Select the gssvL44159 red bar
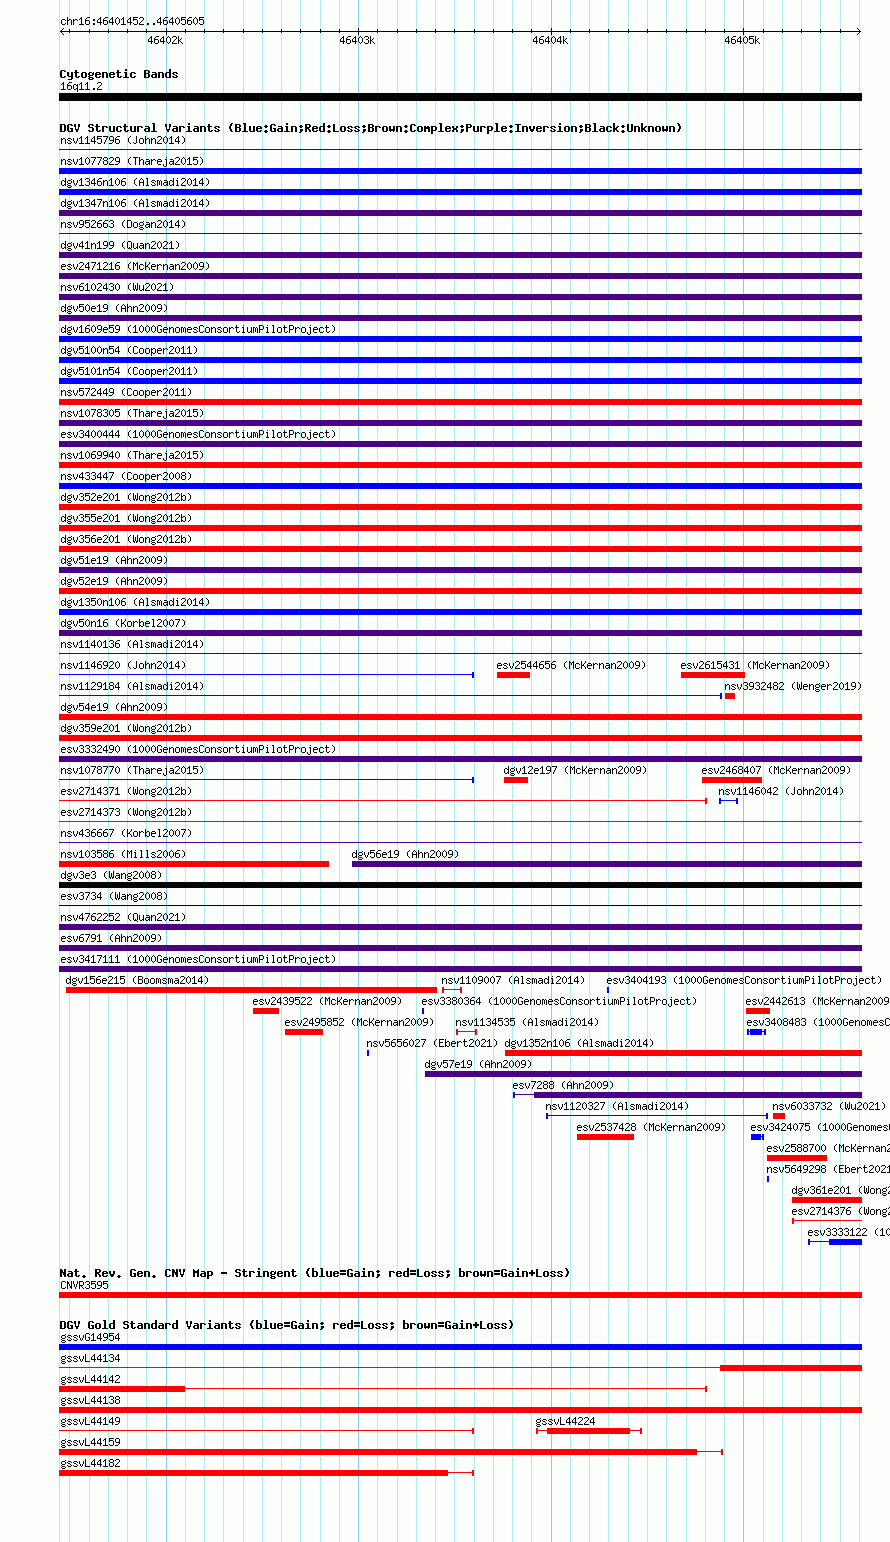This screenshot has width=890, height=1542. tap(391, 1452)
